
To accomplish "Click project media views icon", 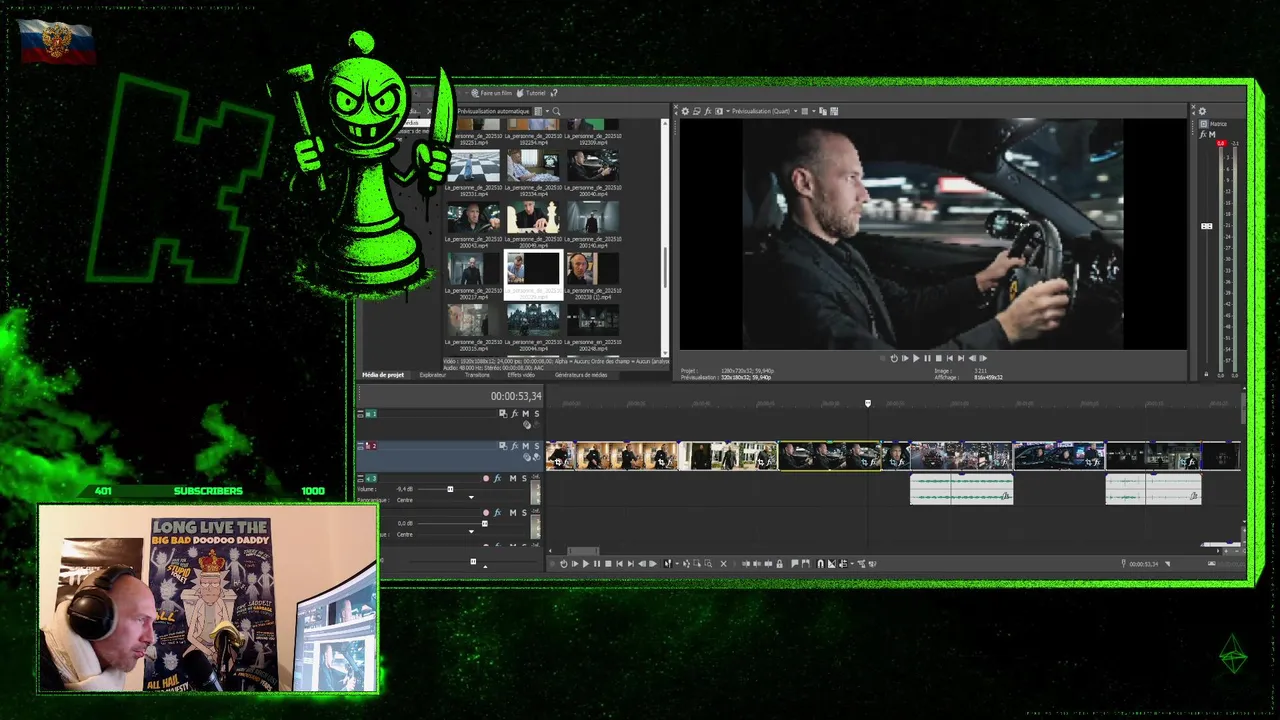I will pos(538,111).
